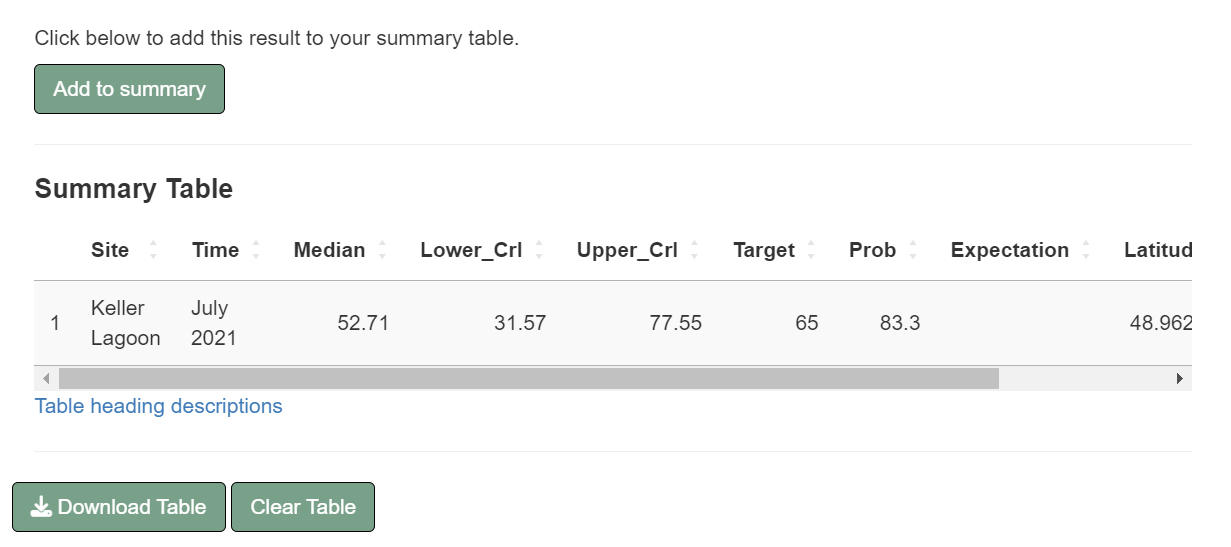Screen dimensions: 1231x547
Task: Sort by Lower_CrI column sort icon
Action: click(539, 250)
